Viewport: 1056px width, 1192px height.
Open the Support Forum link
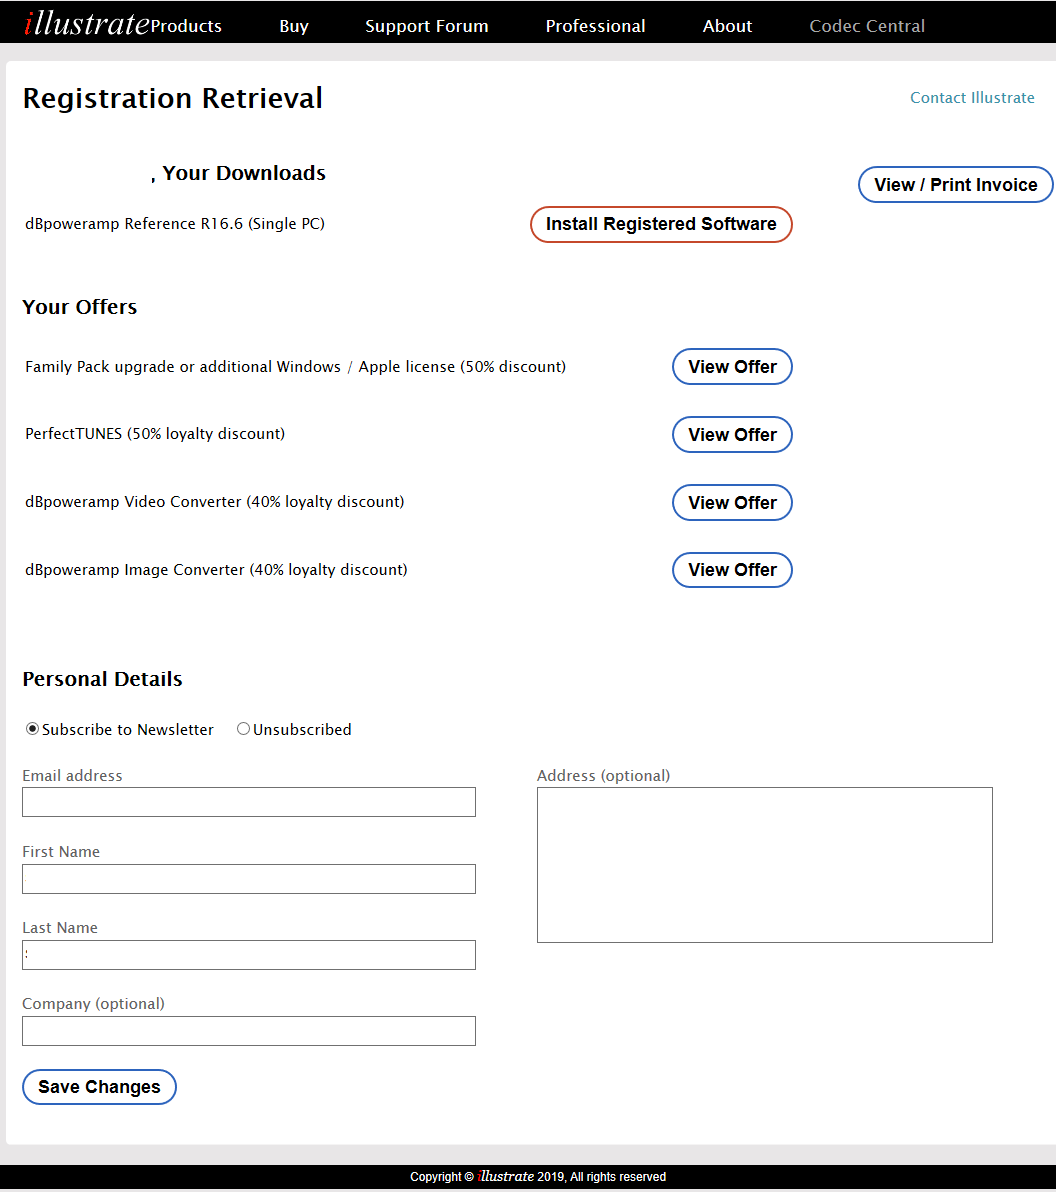427,26
